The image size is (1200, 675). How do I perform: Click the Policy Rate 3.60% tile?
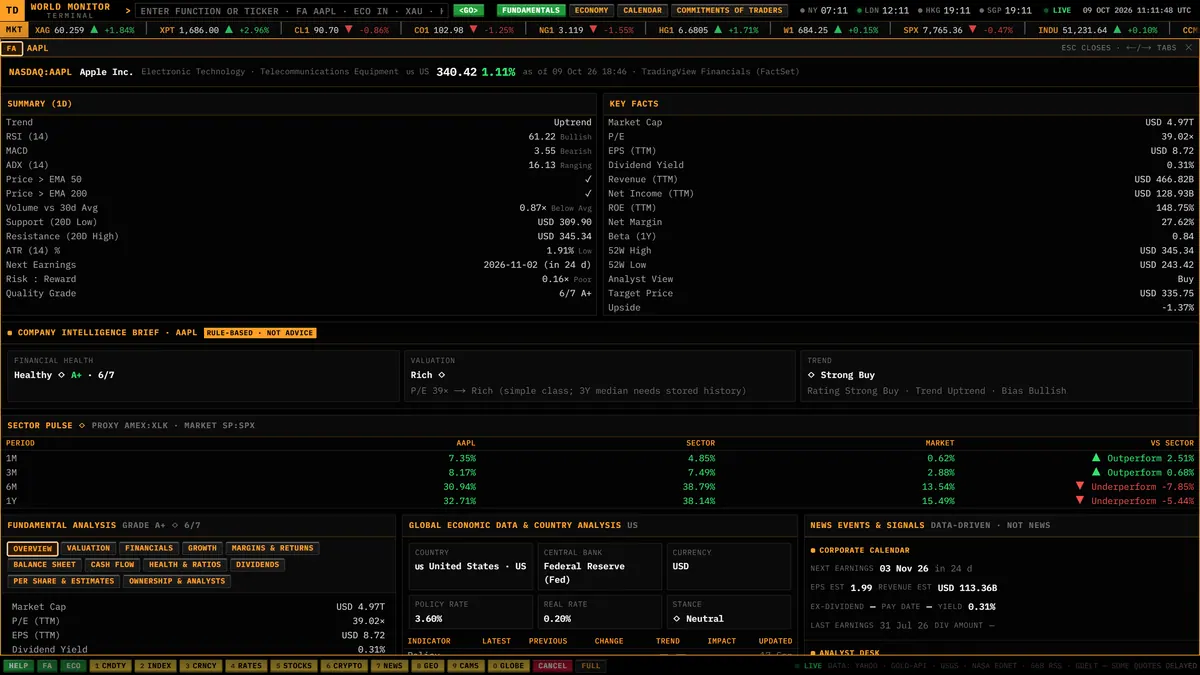(x=470, y=612)
